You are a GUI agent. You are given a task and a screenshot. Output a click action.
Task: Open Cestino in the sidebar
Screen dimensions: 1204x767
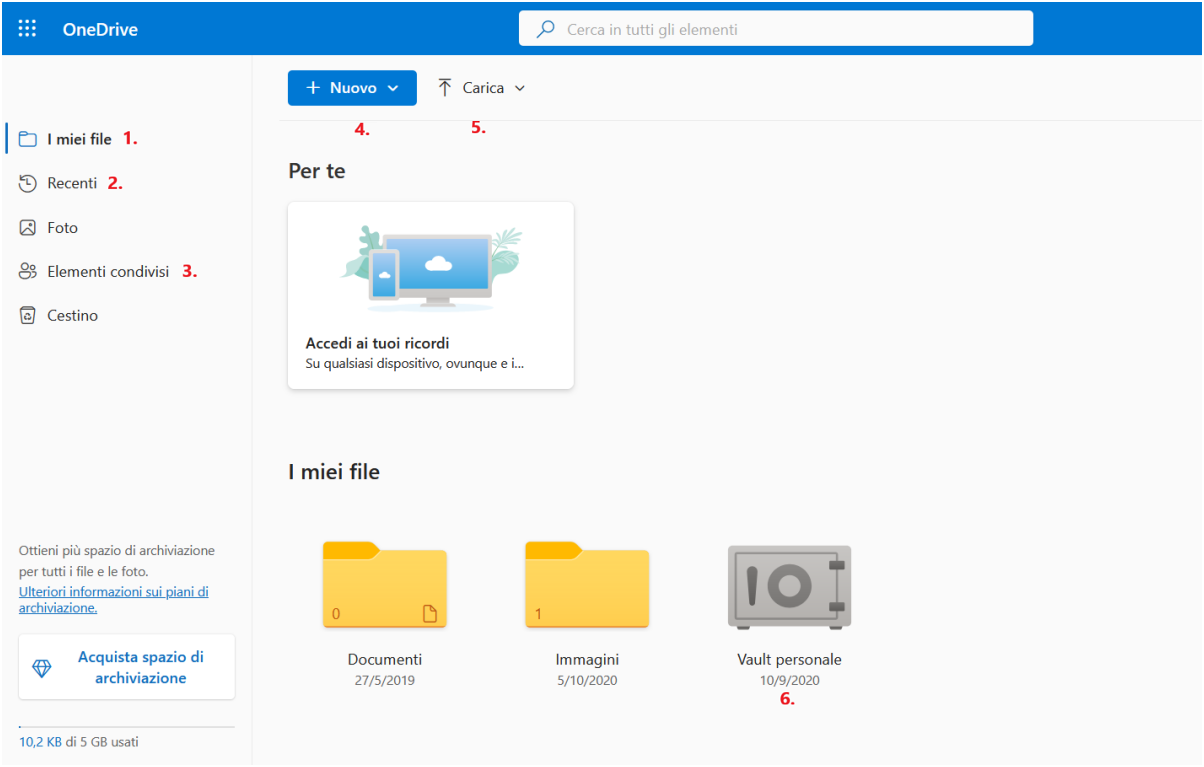[72, 315]
